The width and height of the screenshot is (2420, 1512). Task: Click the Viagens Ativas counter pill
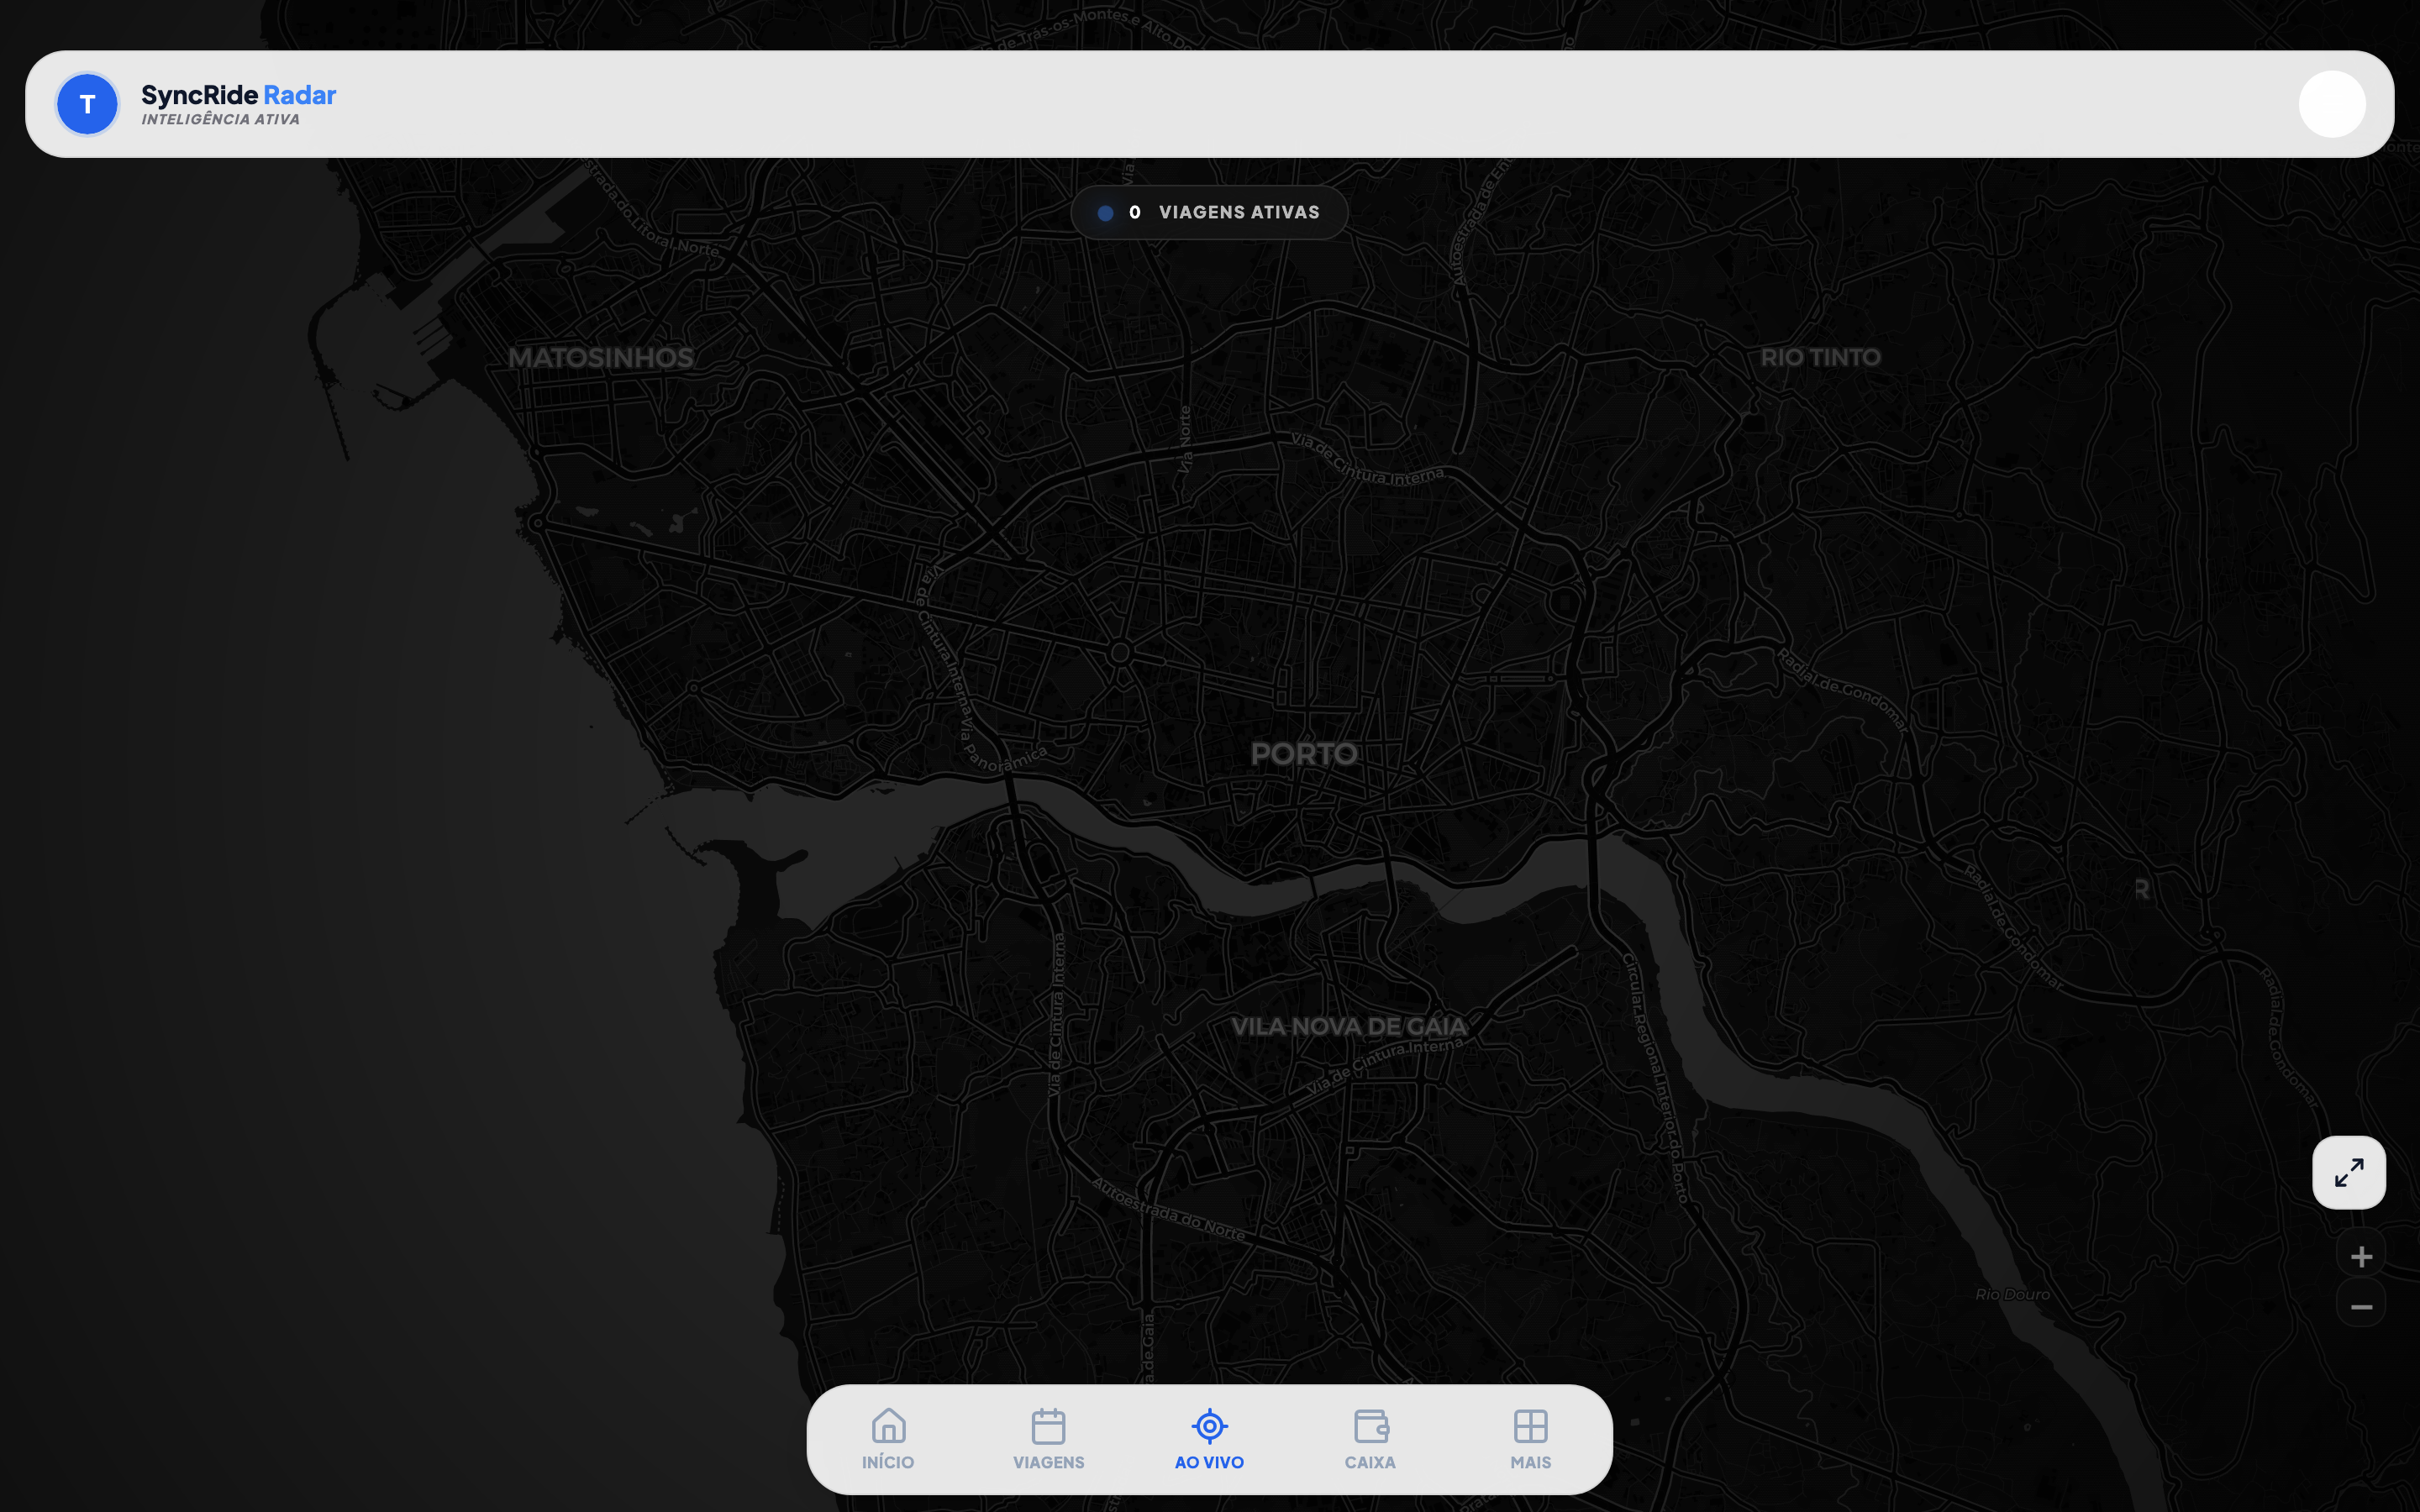pyautogui.click(x=1209, y=212)
